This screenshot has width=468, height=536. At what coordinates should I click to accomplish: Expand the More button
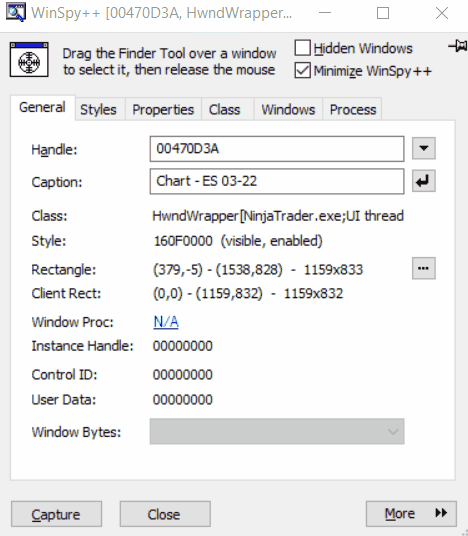click(x=411, y=514)
